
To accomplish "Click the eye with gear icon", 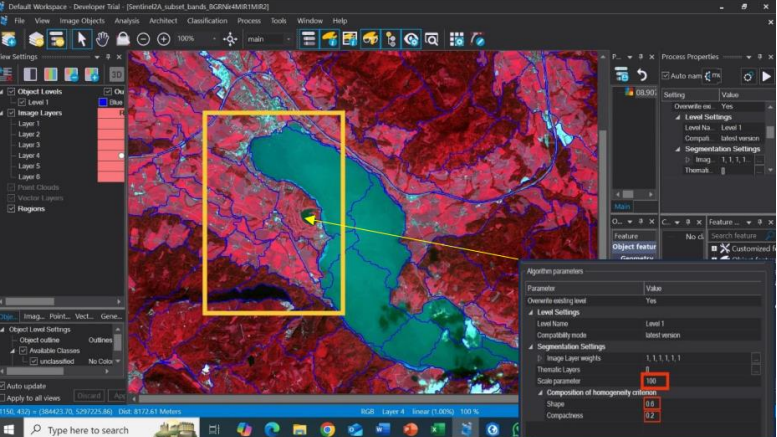I will [x=411, y=39].
